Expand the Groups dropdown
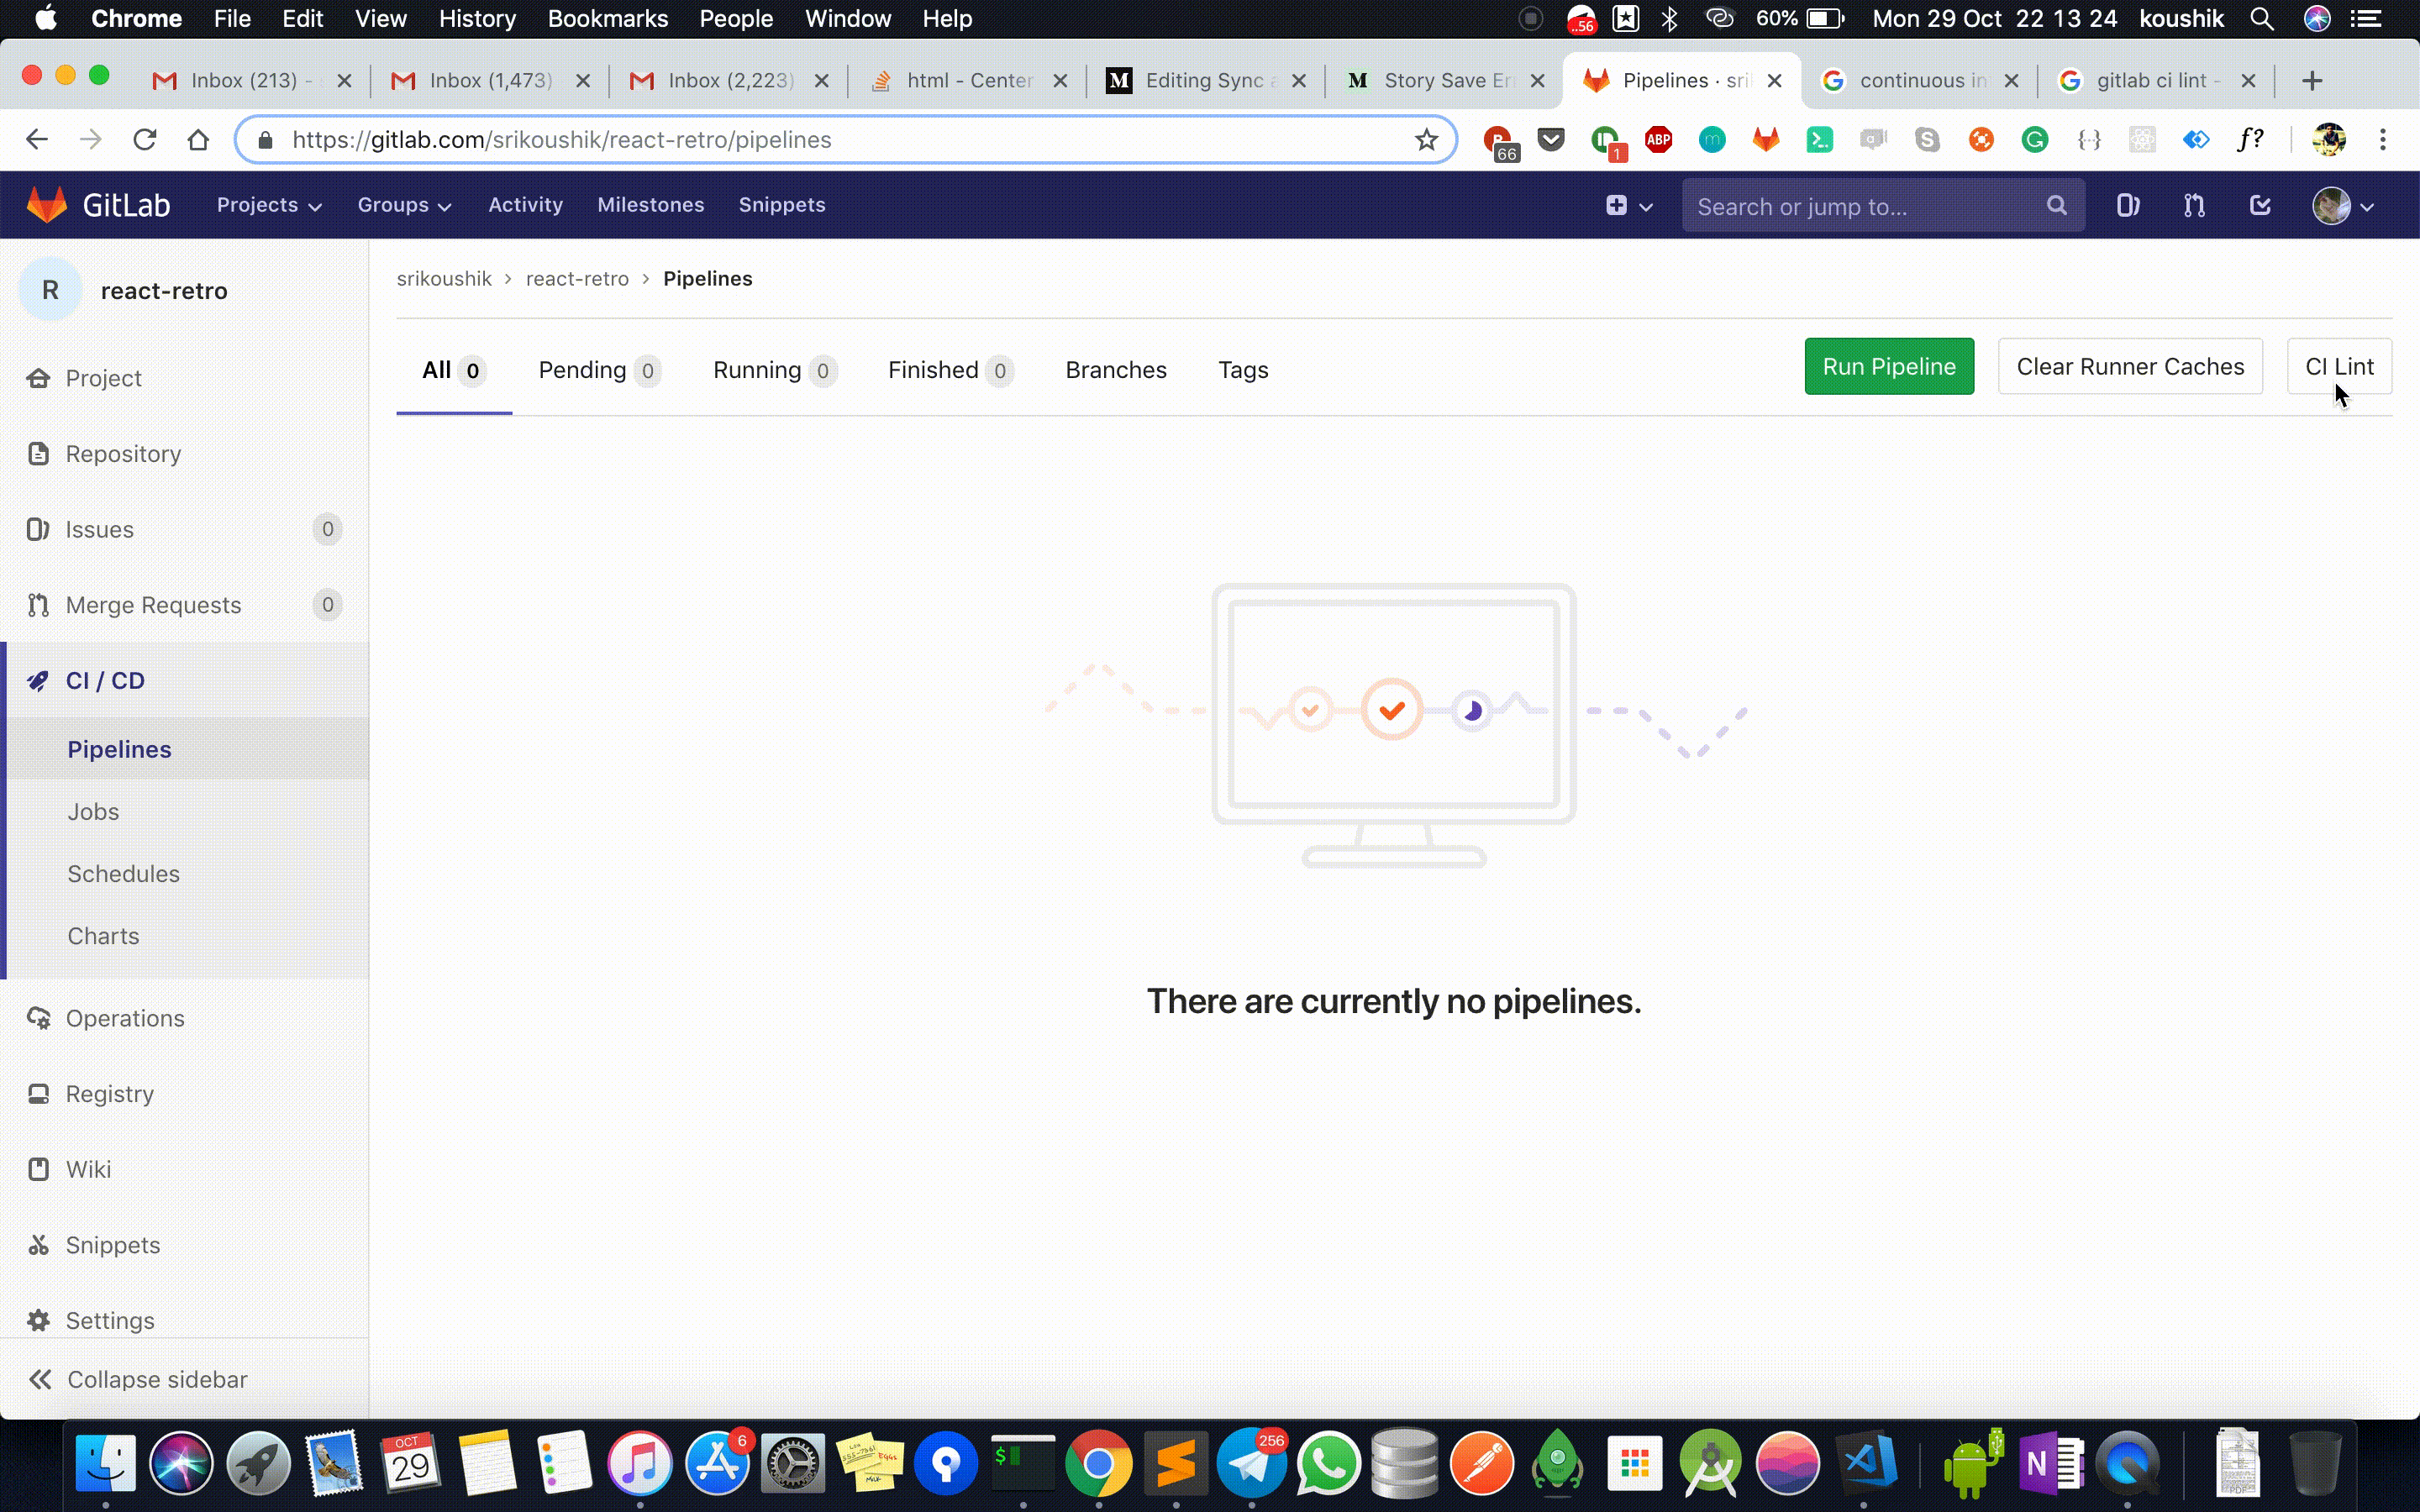 404,205
